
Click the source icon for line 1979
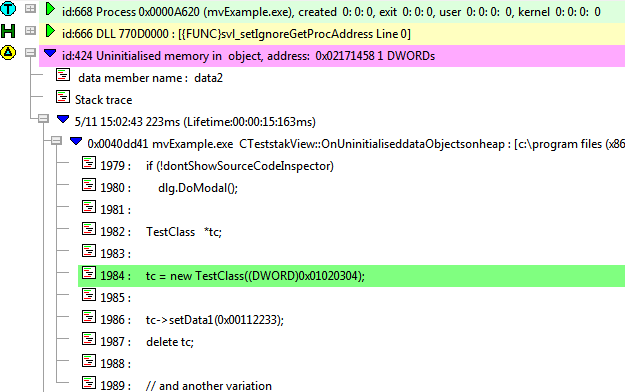(89, 163)
